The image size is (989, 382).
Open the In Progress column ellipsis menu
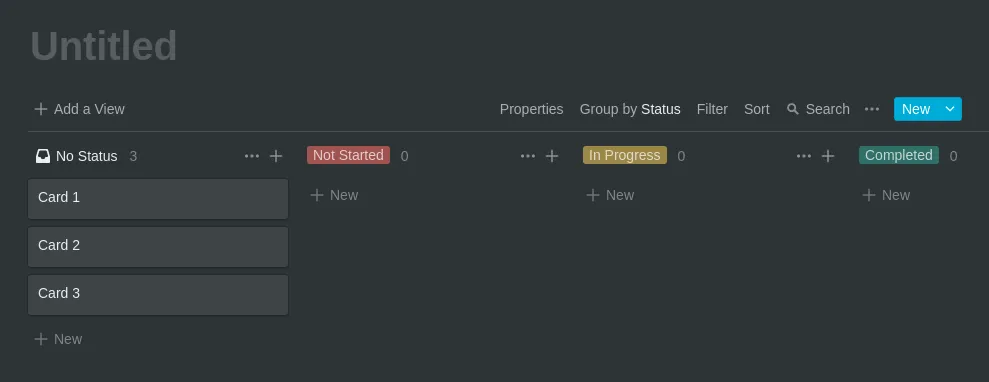pos(804,156)
